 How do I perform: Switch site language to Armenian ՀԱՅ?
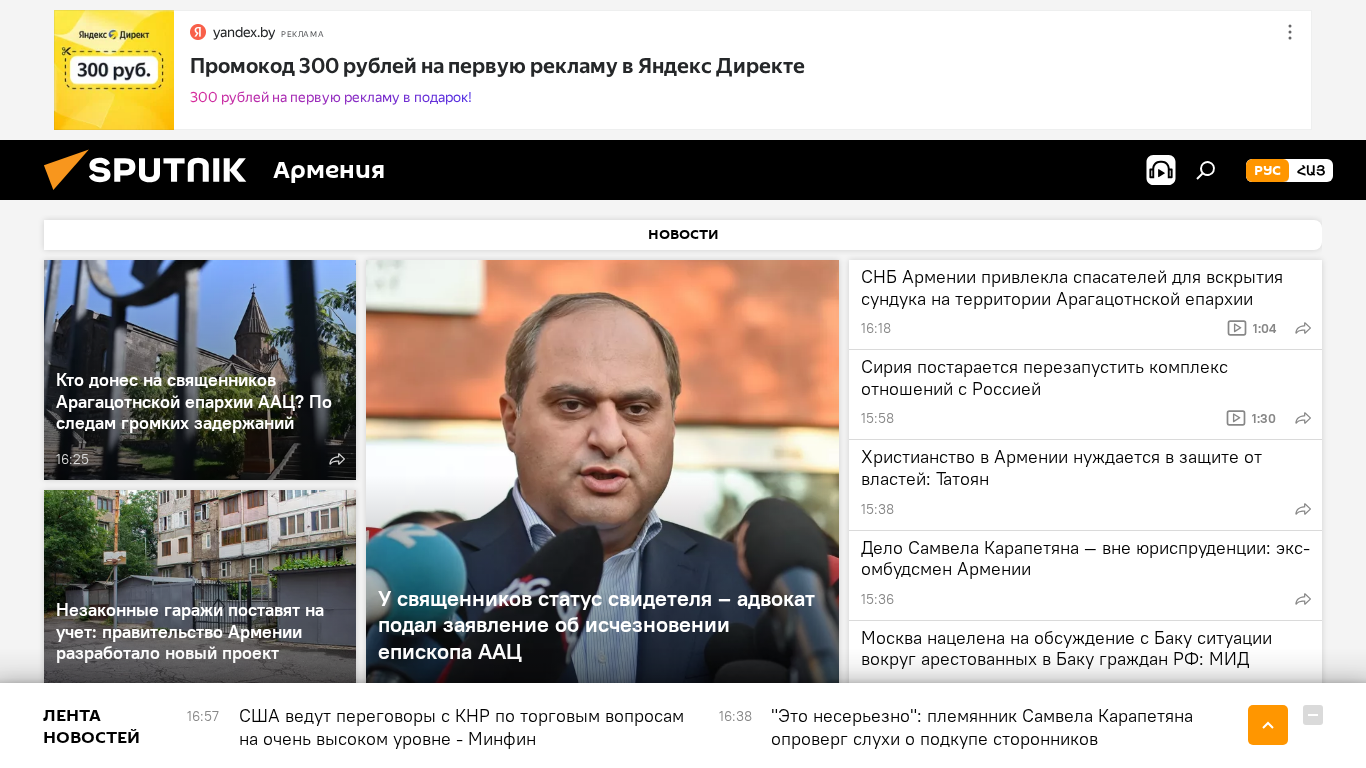tap(1311, 170)
